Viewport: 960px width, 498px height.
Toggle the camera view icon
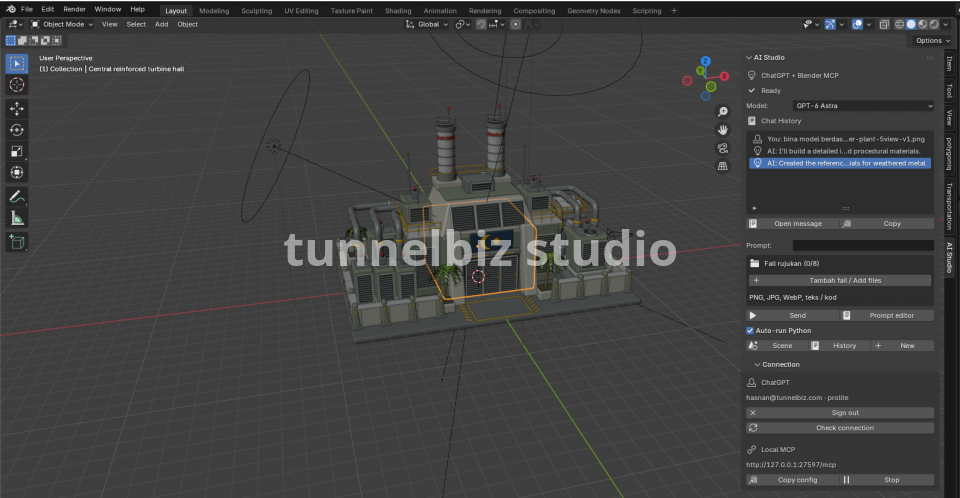point(723,148)
